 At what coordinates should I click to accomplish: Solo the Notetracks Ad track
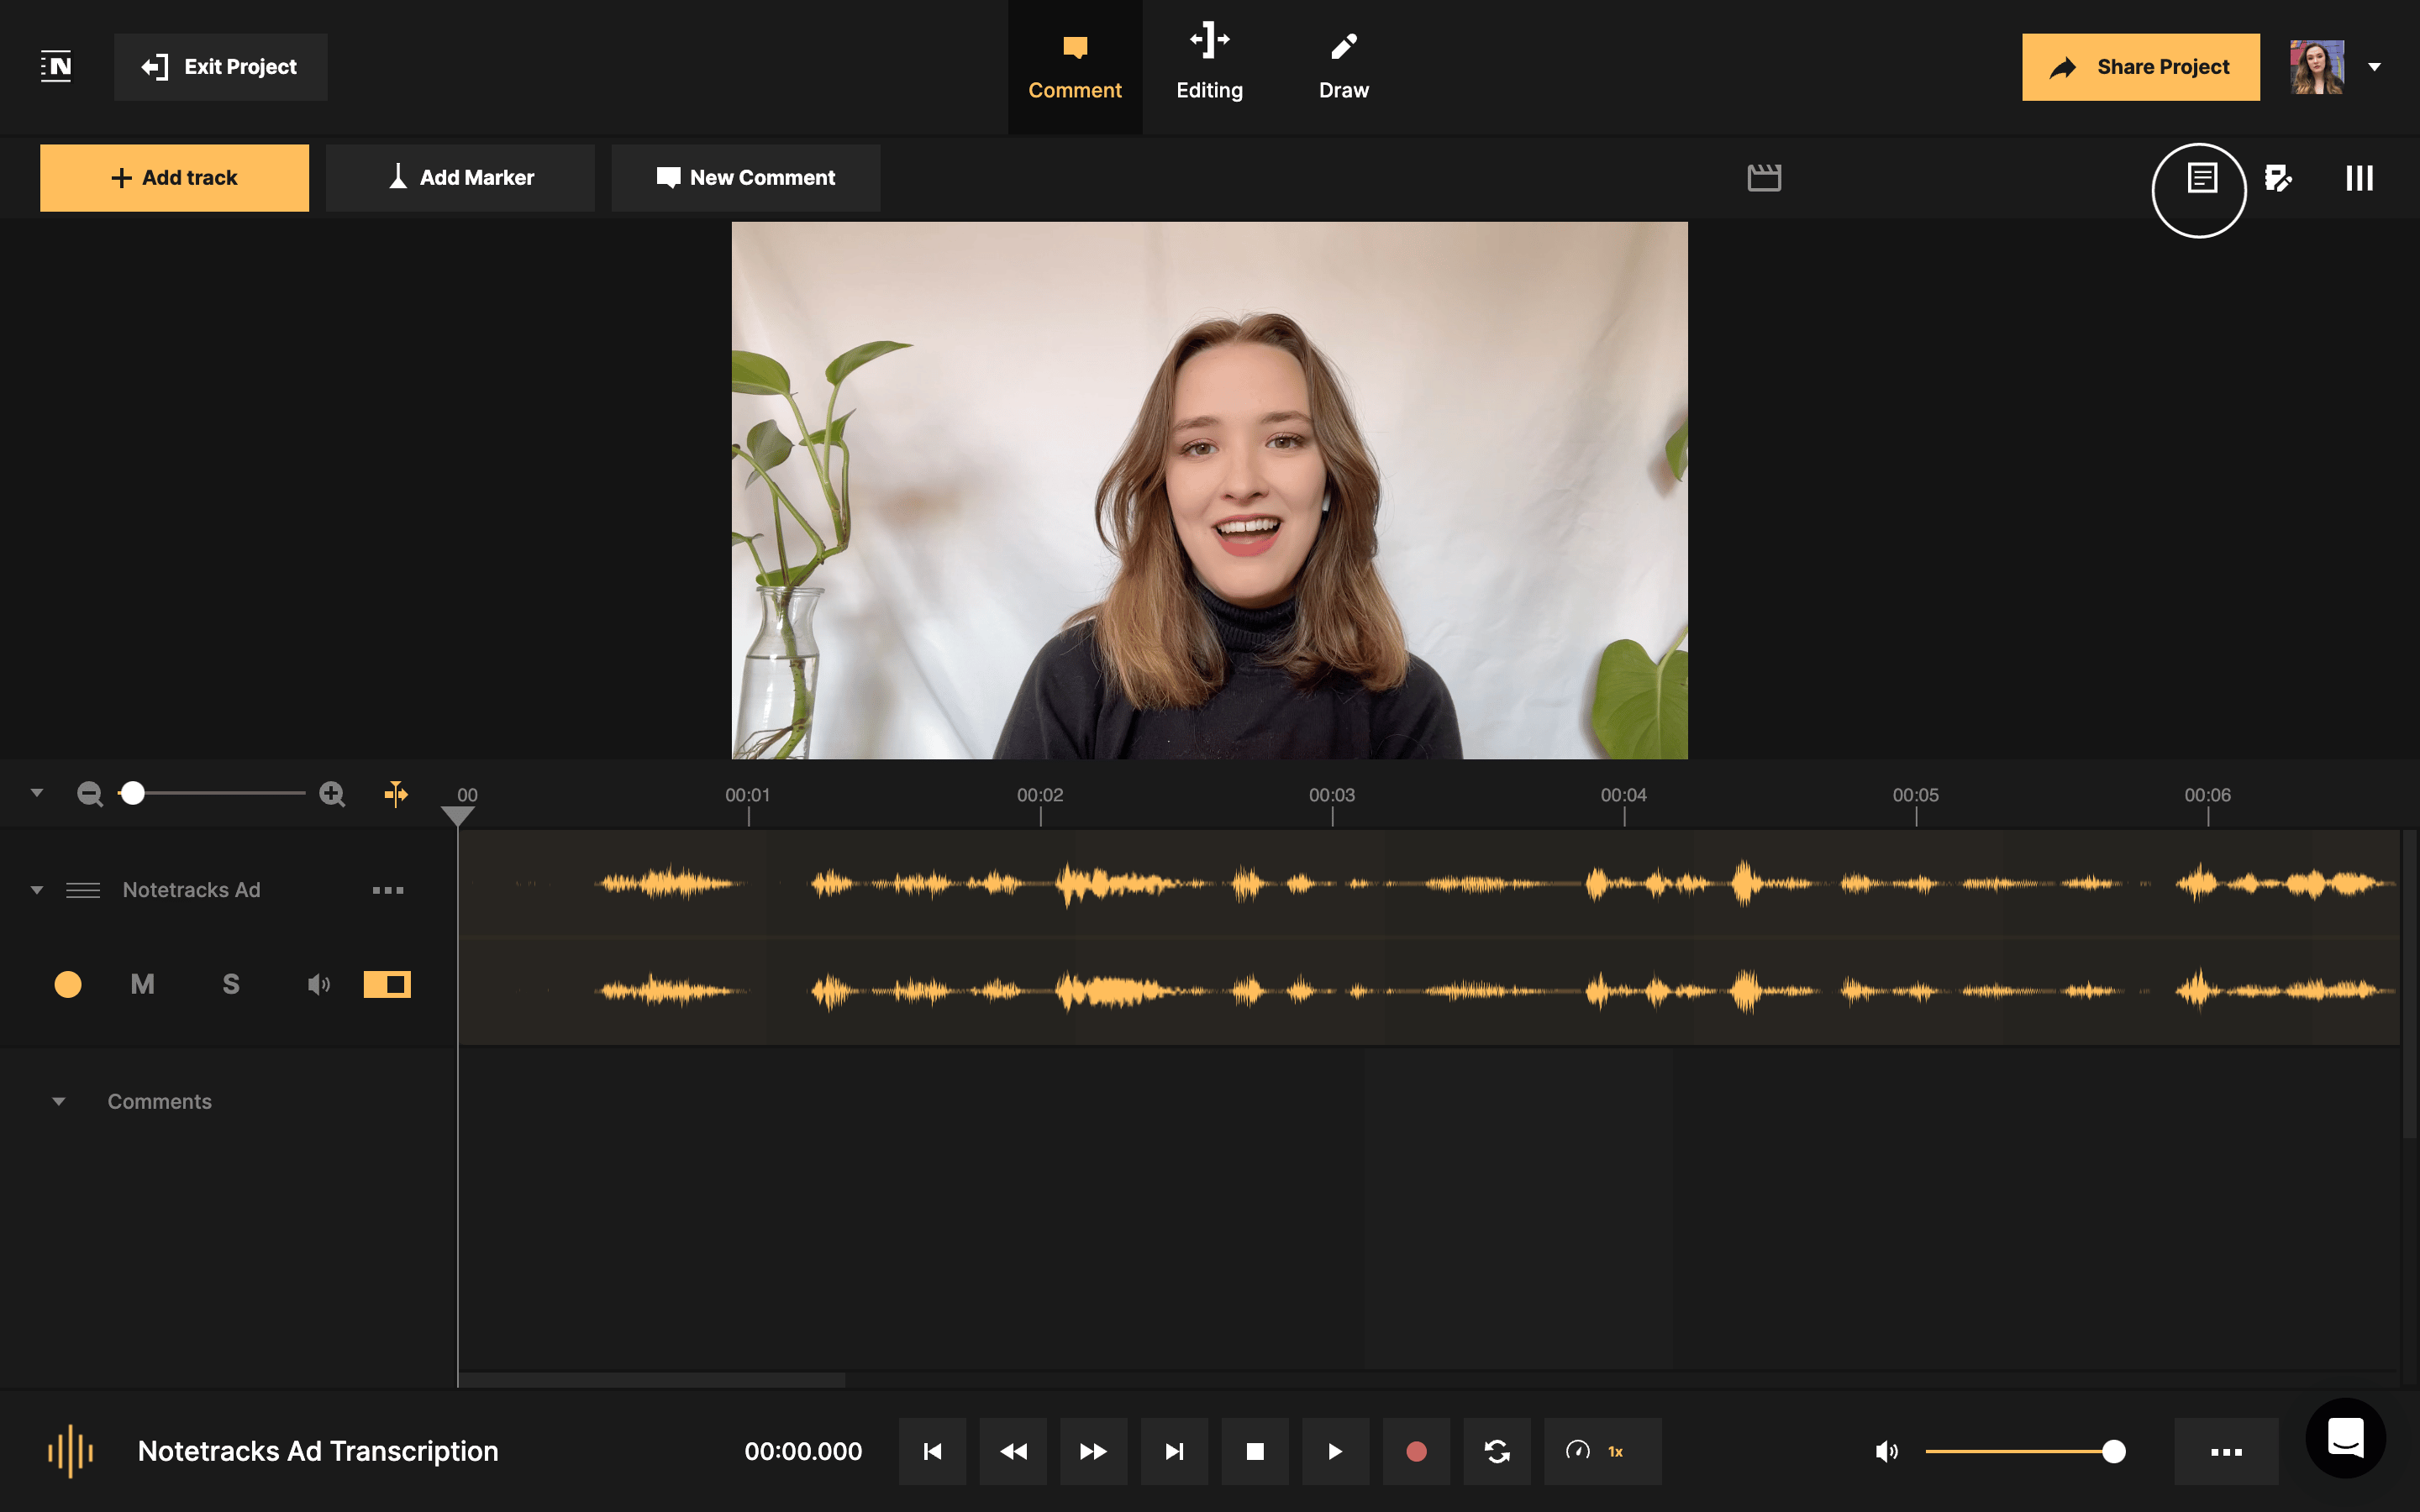[x=231, y=984]
